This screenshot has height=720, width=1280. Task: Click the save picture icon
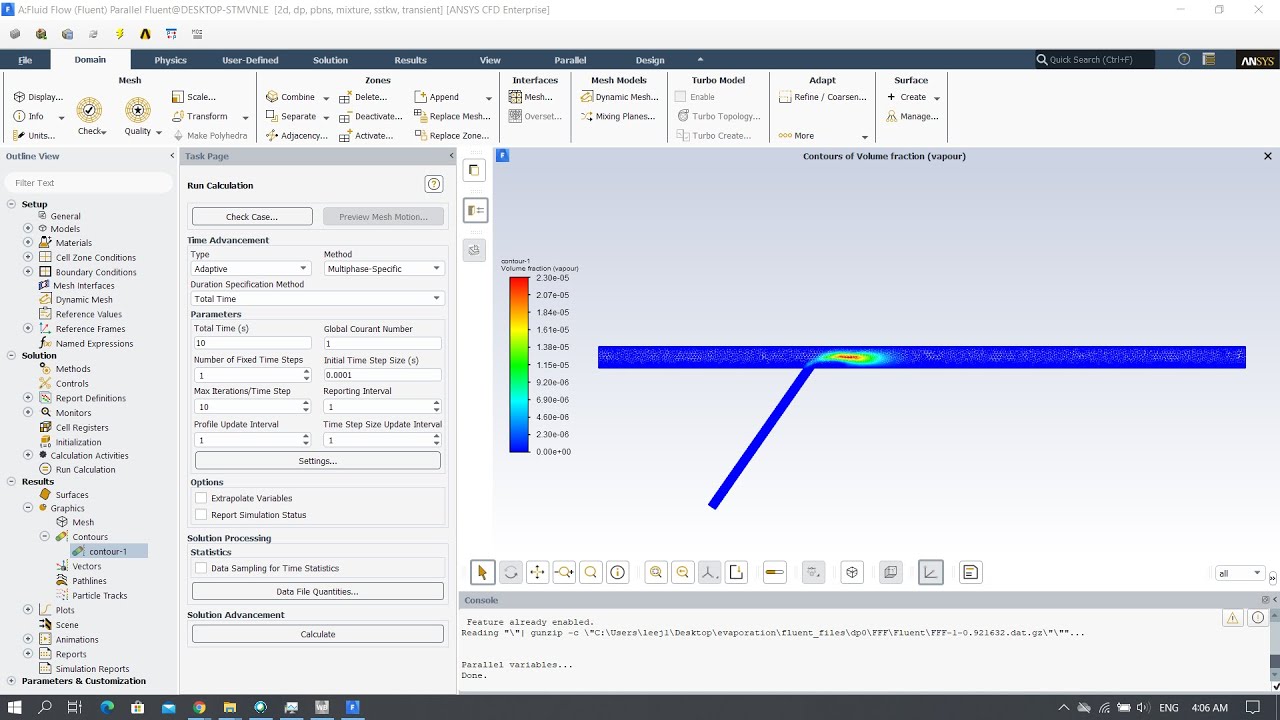coord(736,572)
